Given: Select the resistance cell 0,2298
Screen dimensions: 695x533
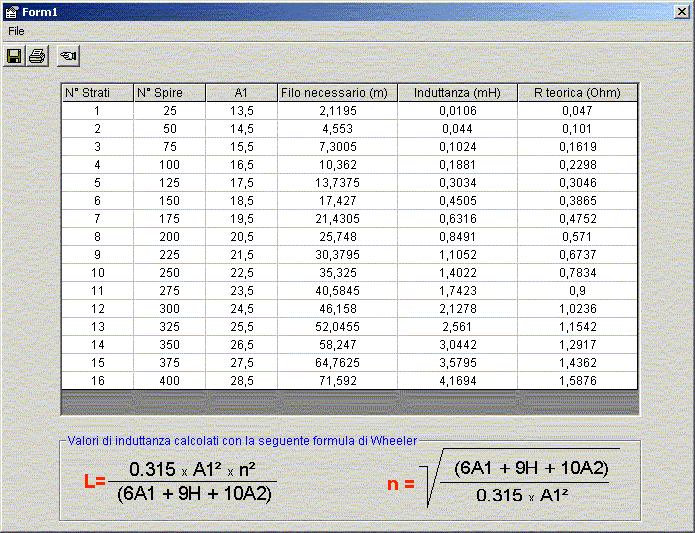Looking at the screenshot, I should [x=578, y=165].
